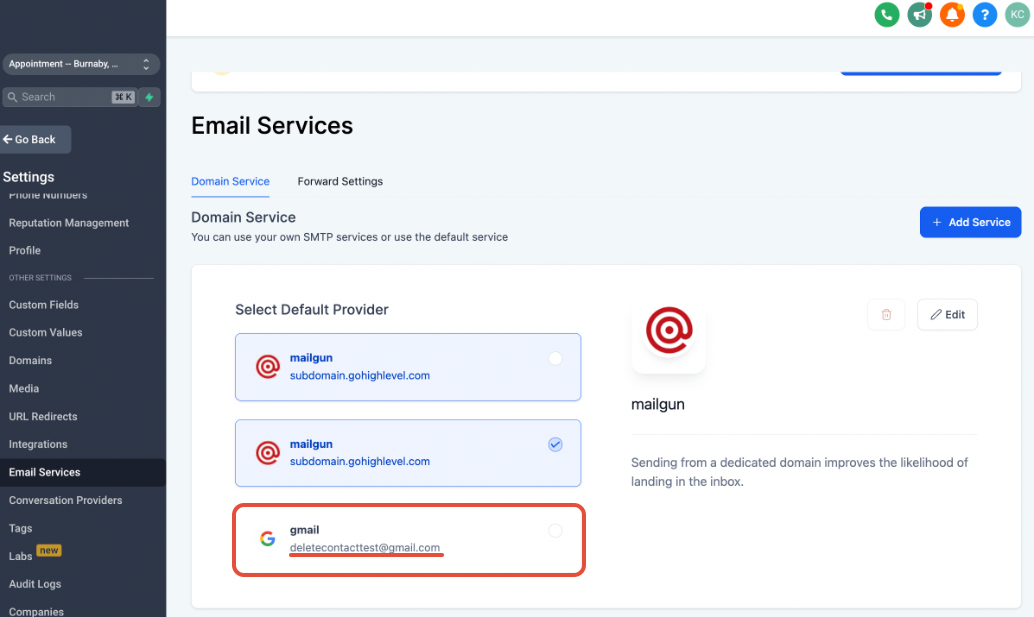1034x617 pixels.
Task: Click the green phone dialer icon
Action: click(x=886, y=15)
